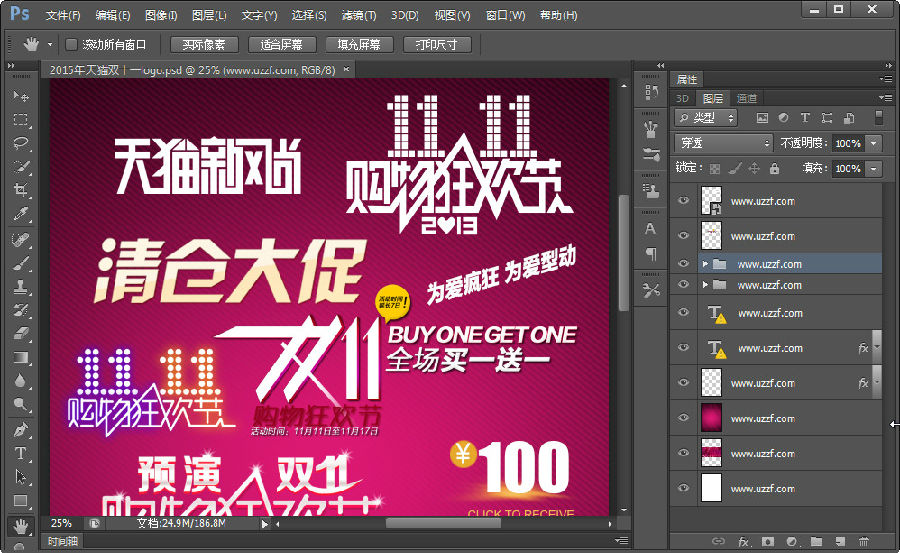Image resolution: width=900 pixels, height=553 pixels.
Task: Hide the highlighted folder group layer
Action: click(683, 263)
